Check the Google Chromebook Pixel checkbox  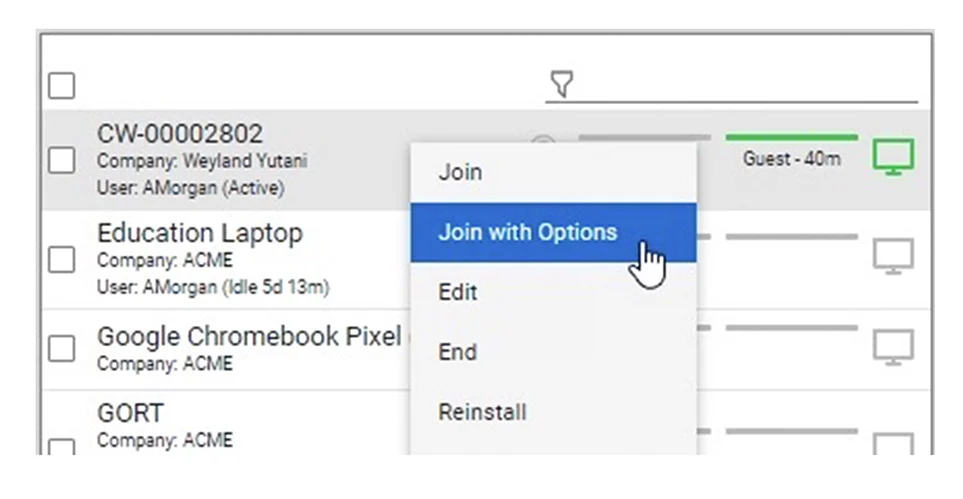click(x=61, y=348)
